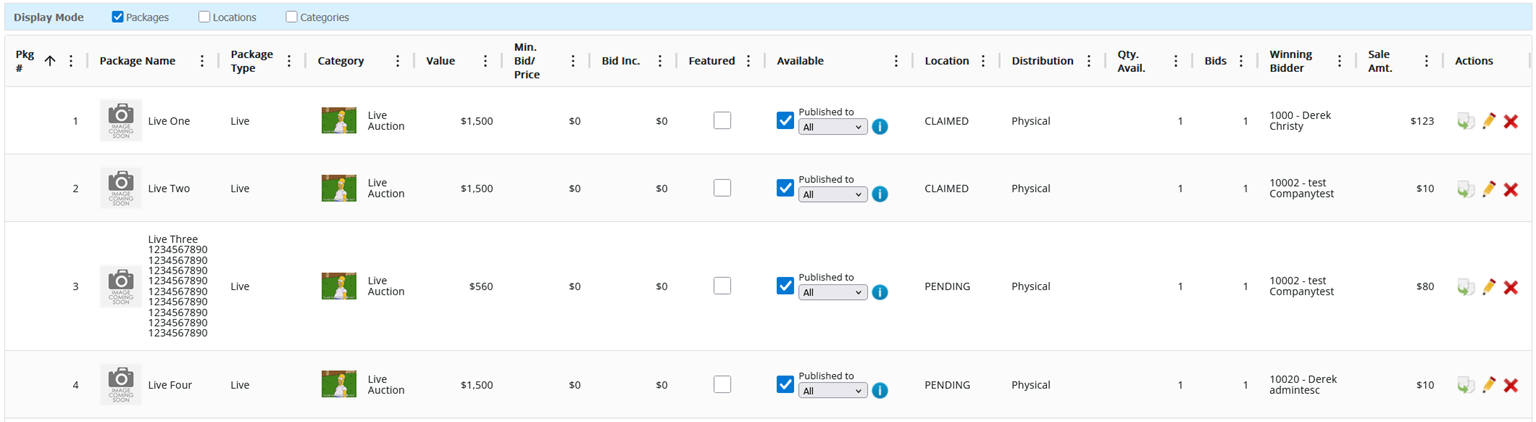Open Published to dropdown for Live Four
The image size is (1536, 422).
coord(832,391)
